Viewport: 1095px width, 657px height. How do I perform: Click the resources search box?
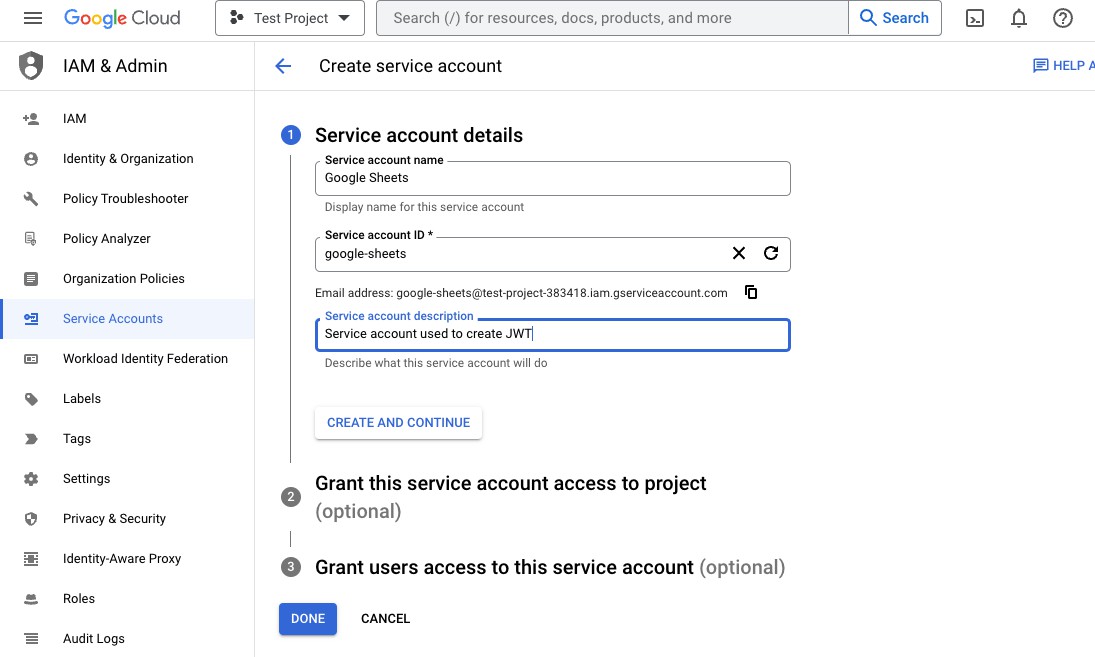point(612,18)
